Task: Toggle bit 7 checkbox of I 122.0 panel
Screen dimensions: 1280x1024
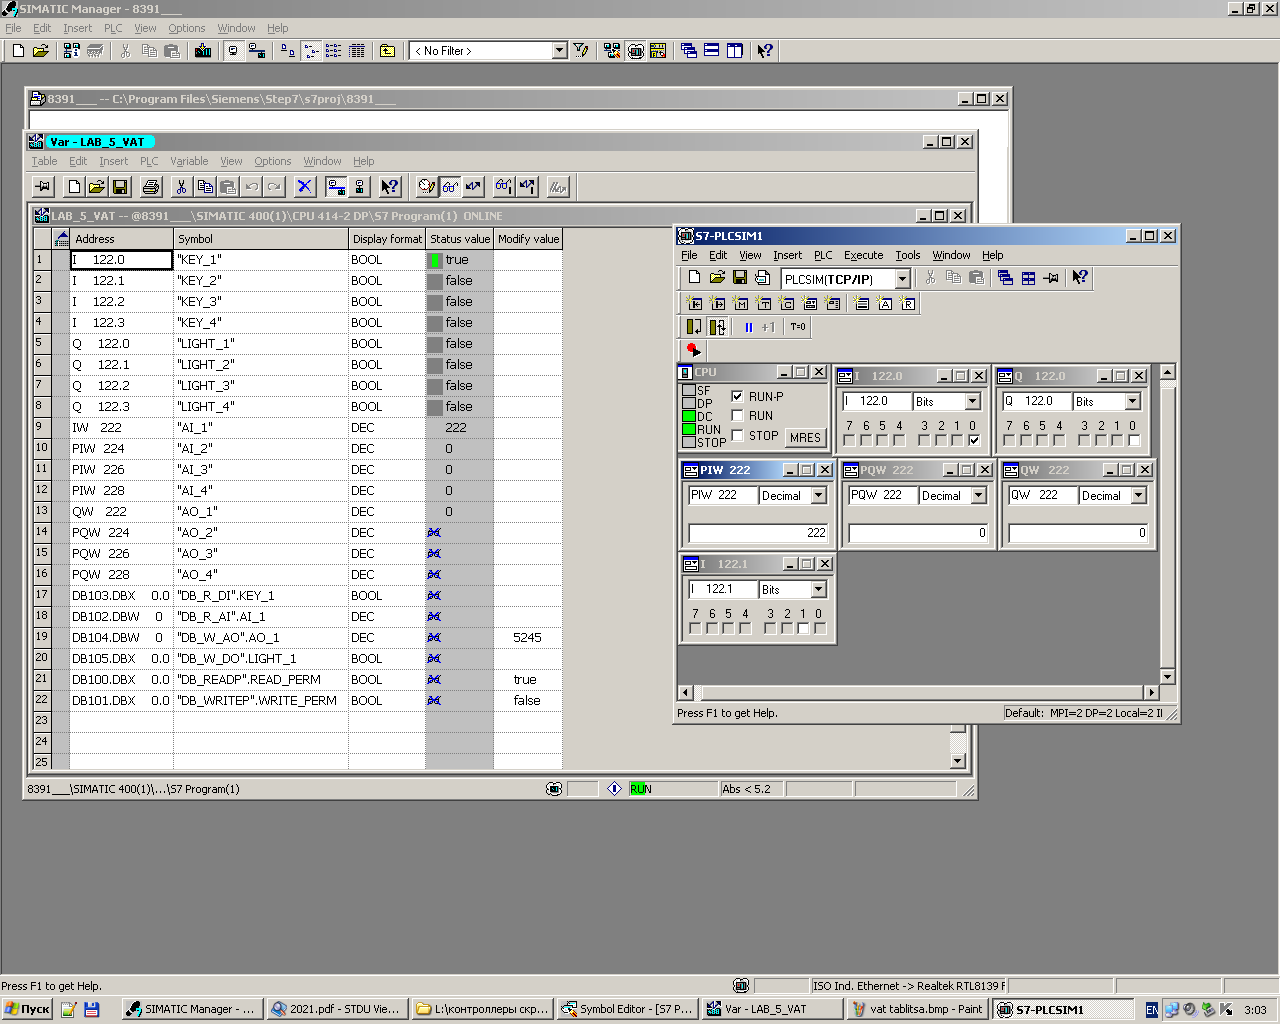Action: pos(849,440)
